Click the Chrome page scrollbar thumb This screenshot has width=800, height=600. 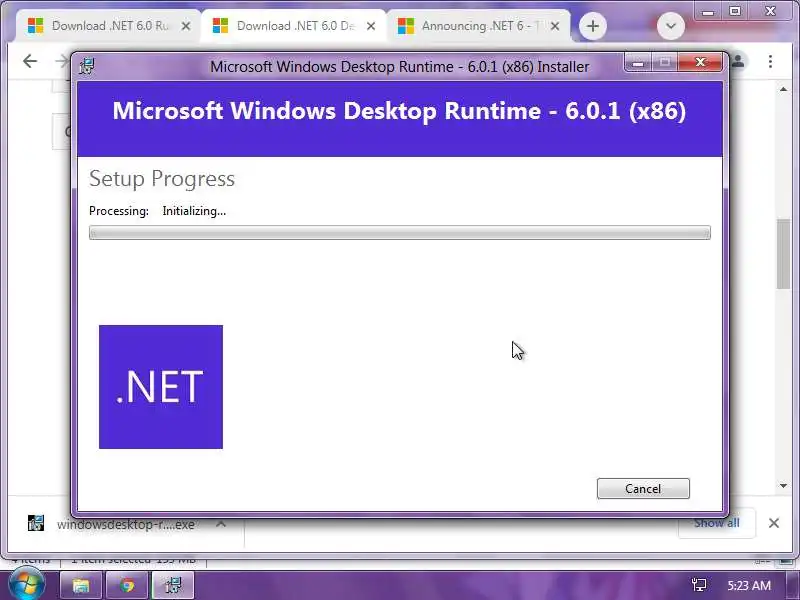coord(783,254)
